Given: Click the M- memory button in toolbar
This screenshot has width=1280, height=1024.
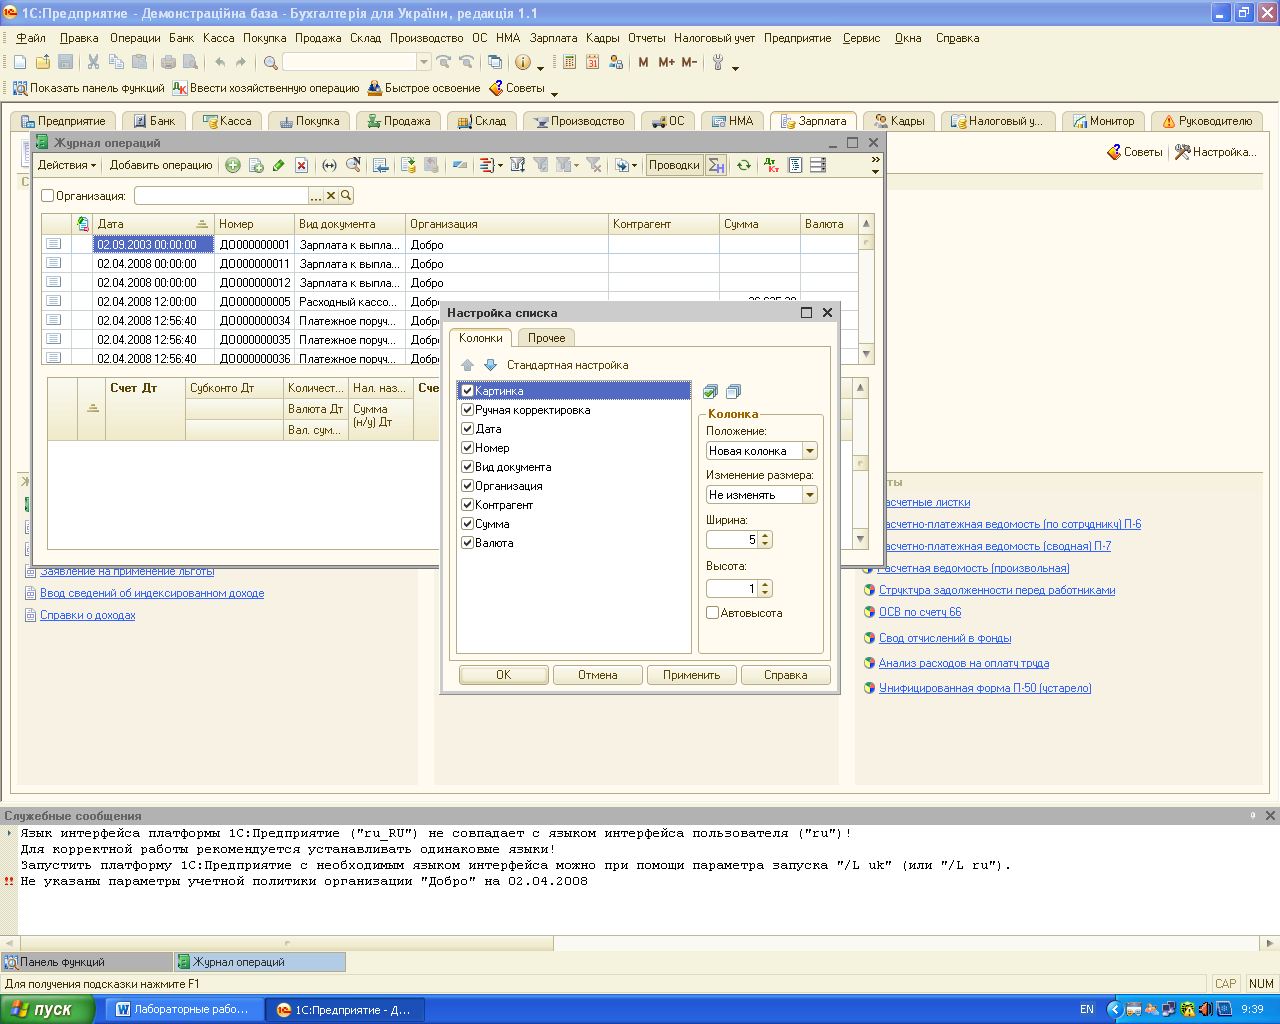Looking at the screenshot, I should click(689, 62).
